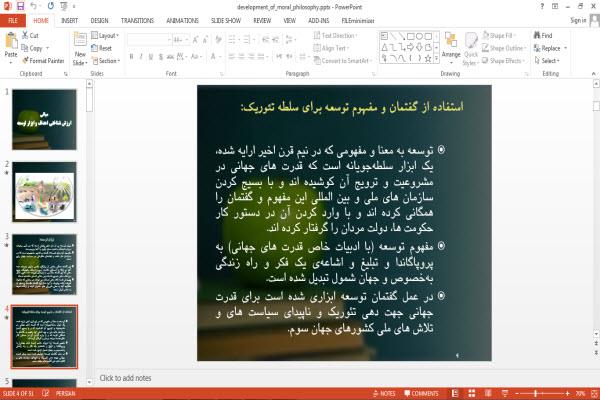This screenshot has height=400, width=600.
Task: Click Convert to SmartArt icon
Action: 317,60
